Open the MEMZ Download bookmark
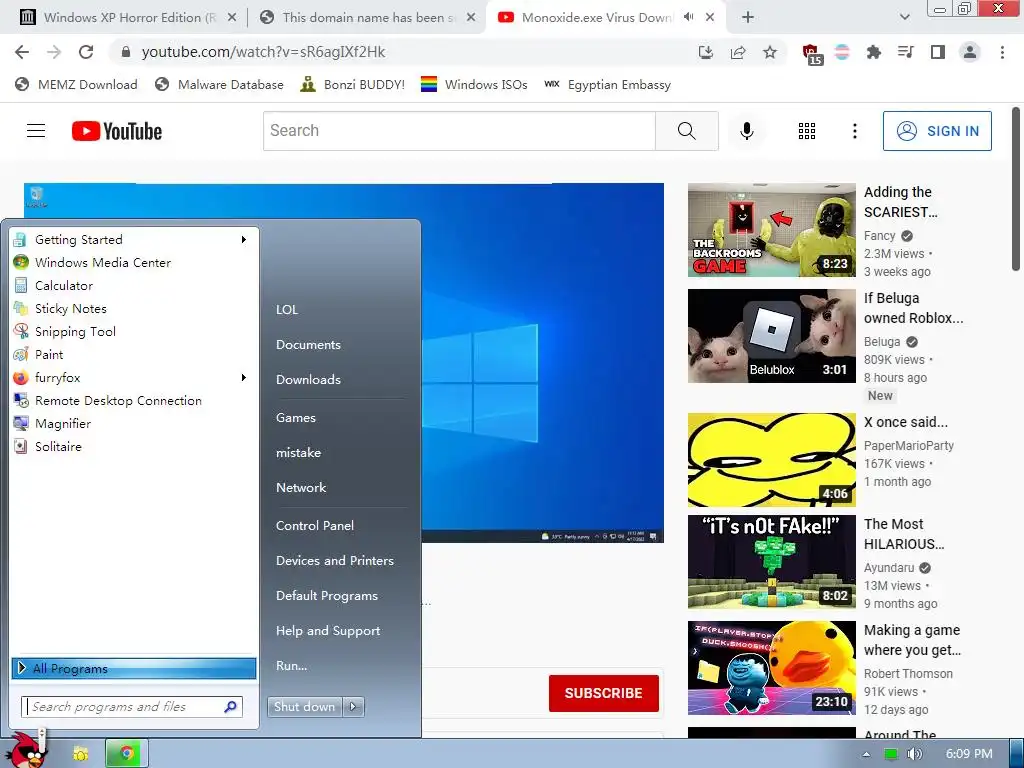Image resolution: width=1024 pixels, height=768 pixels. tap(76, 85)
